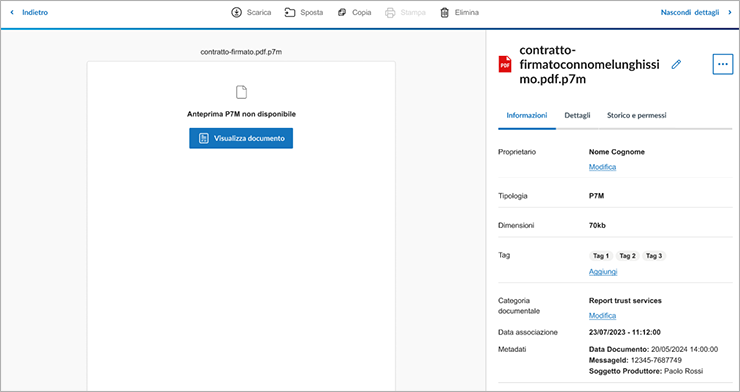
Task: Click the MessageId 12345-7687749 metadata line
Action: [x=635, y=360]
